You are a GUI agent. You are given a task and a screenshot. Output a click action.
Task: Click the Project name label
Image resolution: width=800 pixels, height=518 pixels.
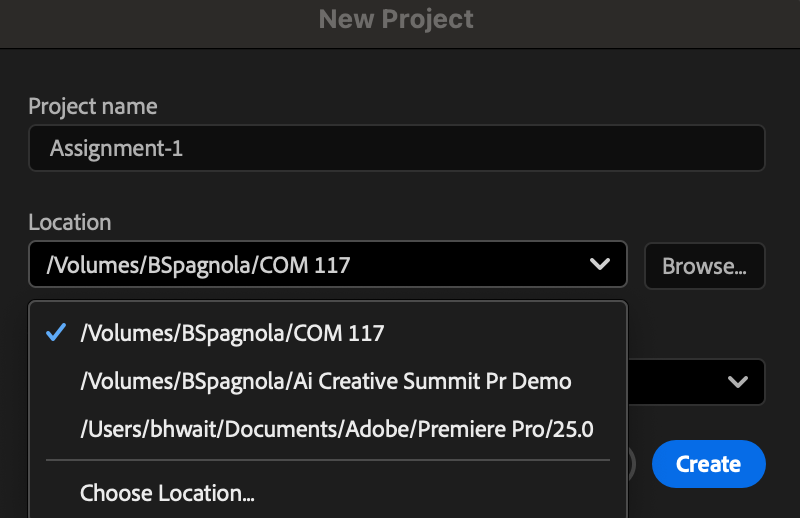pyautogui.click(x=93, y=106)
